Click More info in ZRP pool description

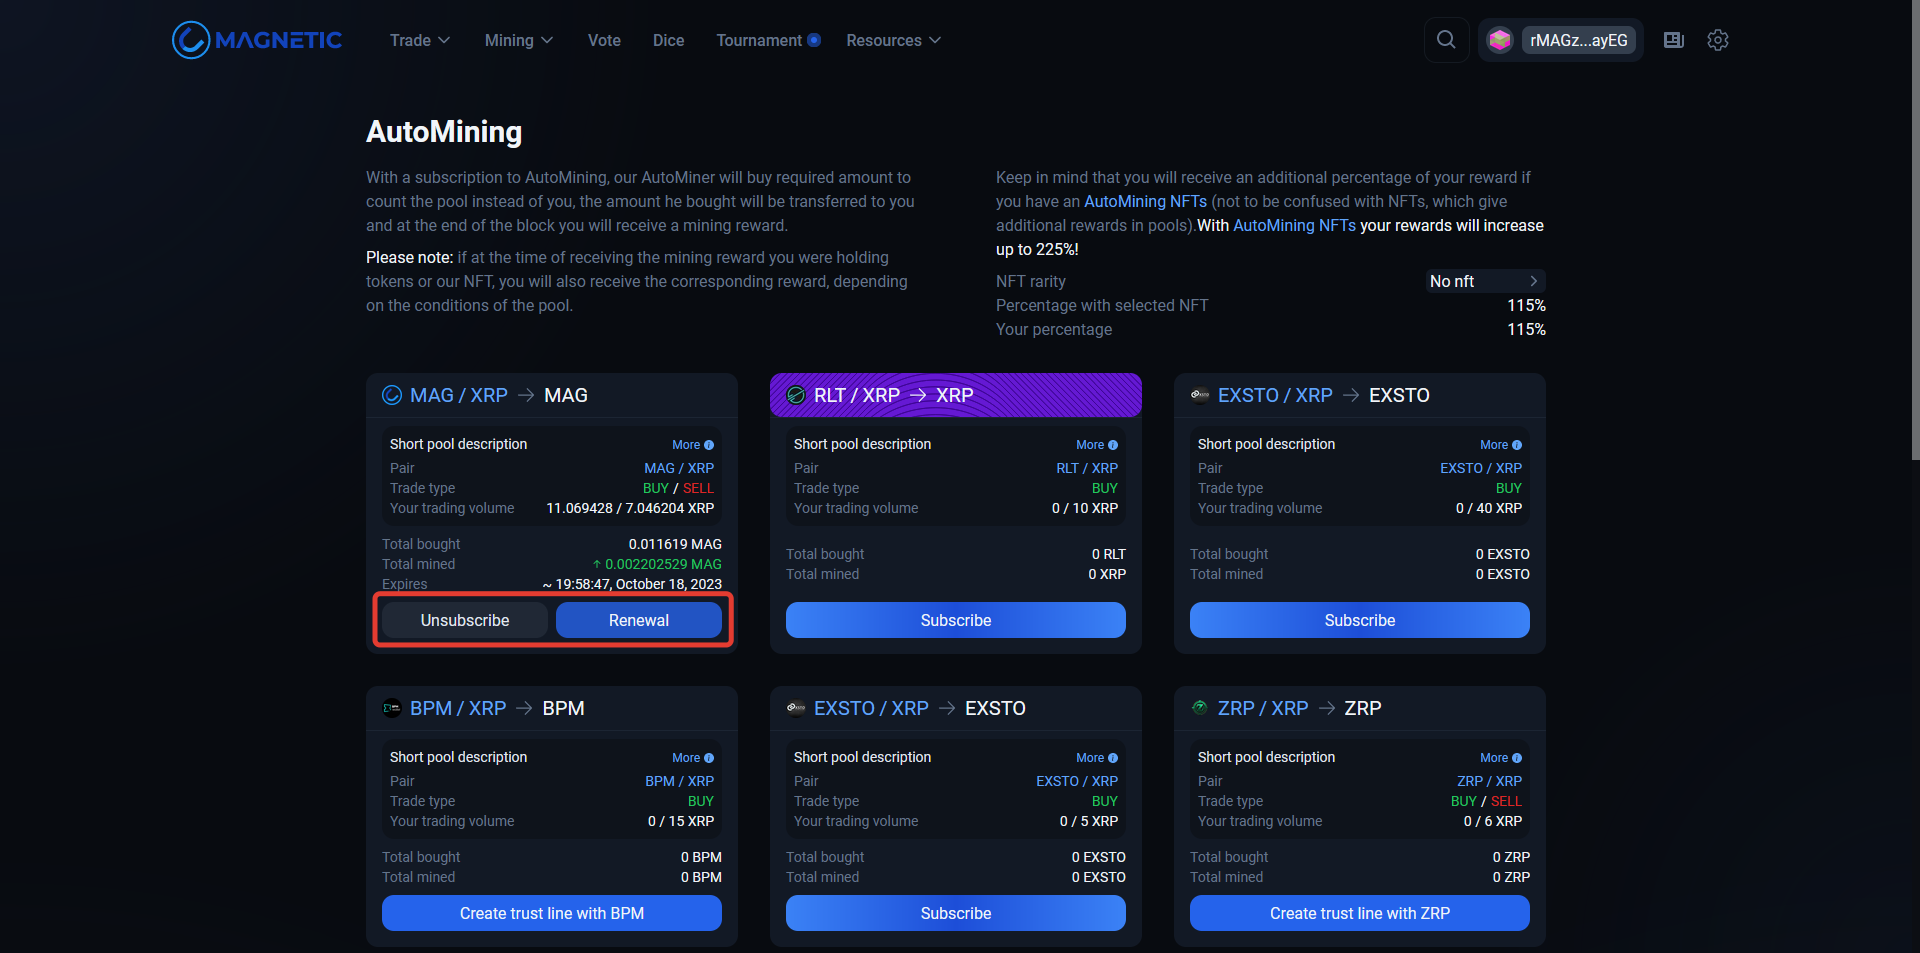click(x=1501, y=758)
